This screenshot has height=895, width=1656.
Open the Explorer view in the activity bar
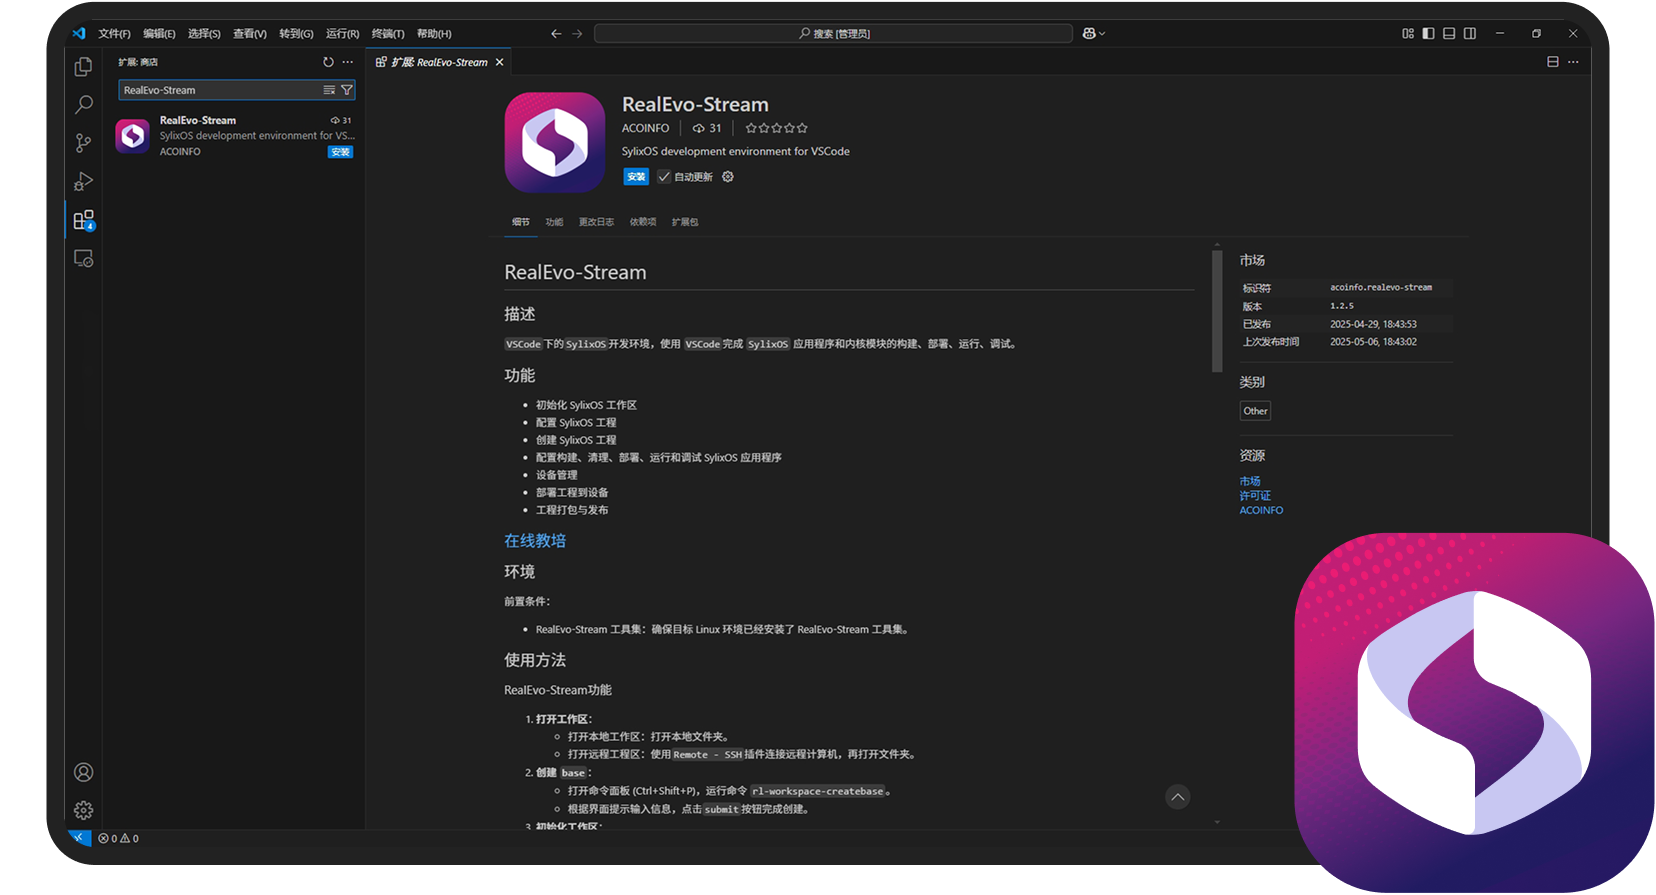click(84, 67)
